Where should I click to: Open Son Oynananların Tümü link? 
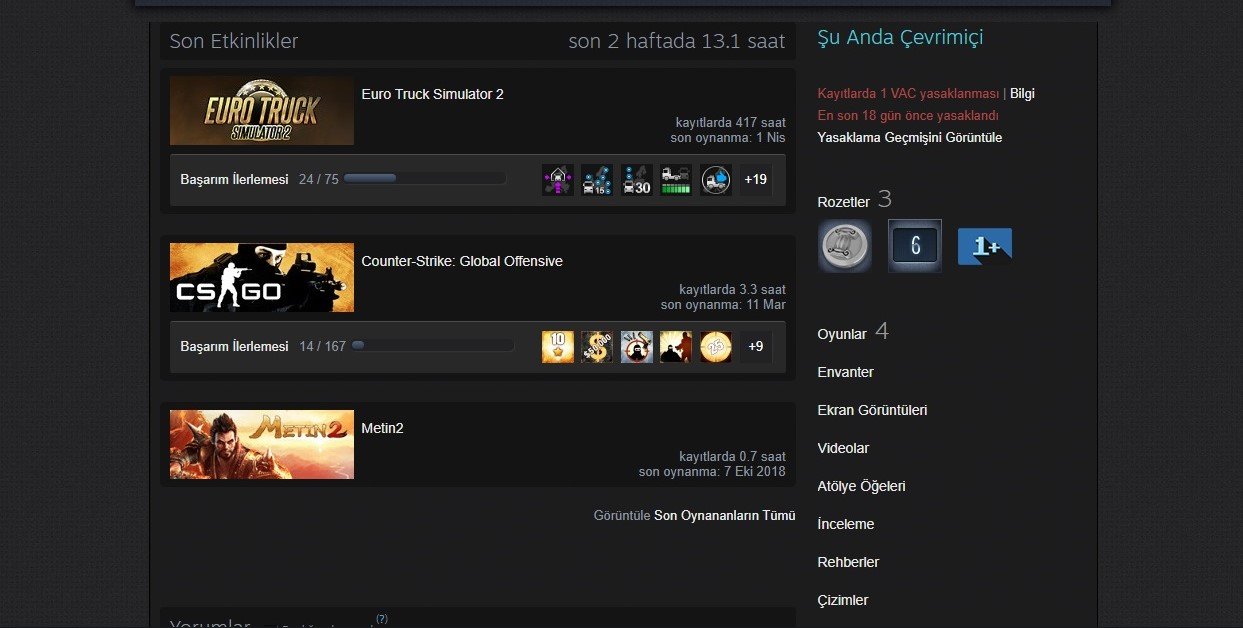pos(724,516)
